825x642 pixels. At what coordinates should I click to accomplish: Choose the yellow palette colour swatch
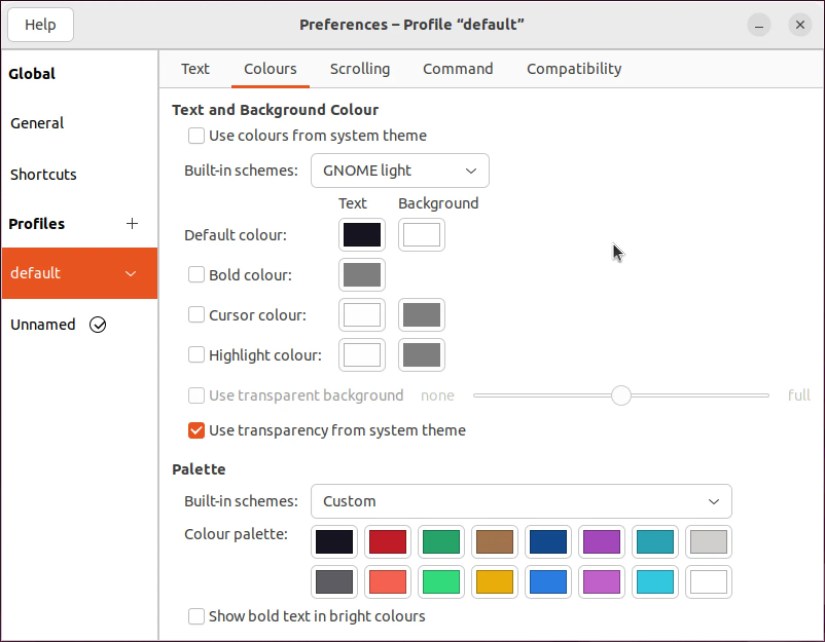(494, 581)
